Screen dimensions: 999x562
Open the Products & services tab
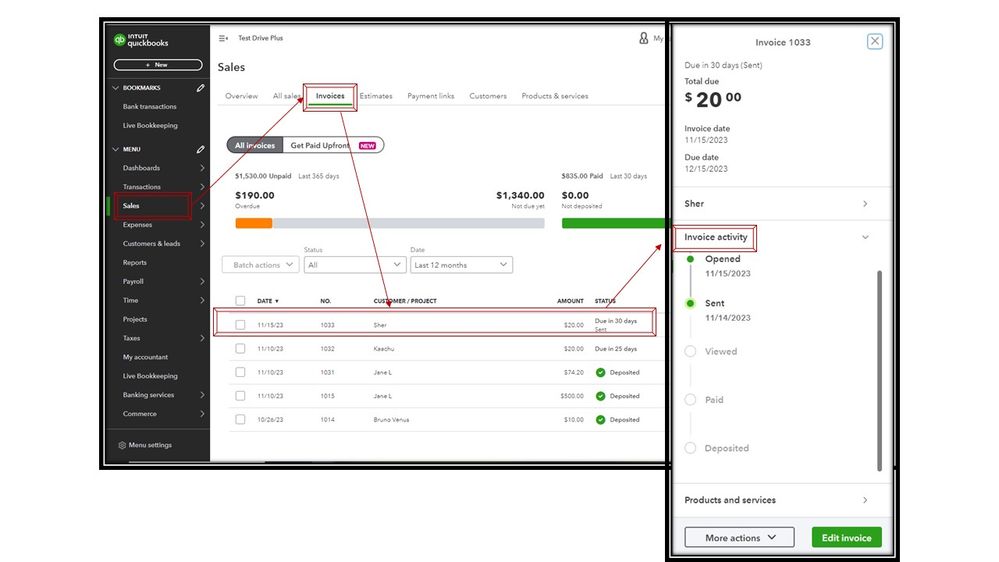[x=555, y=96]
